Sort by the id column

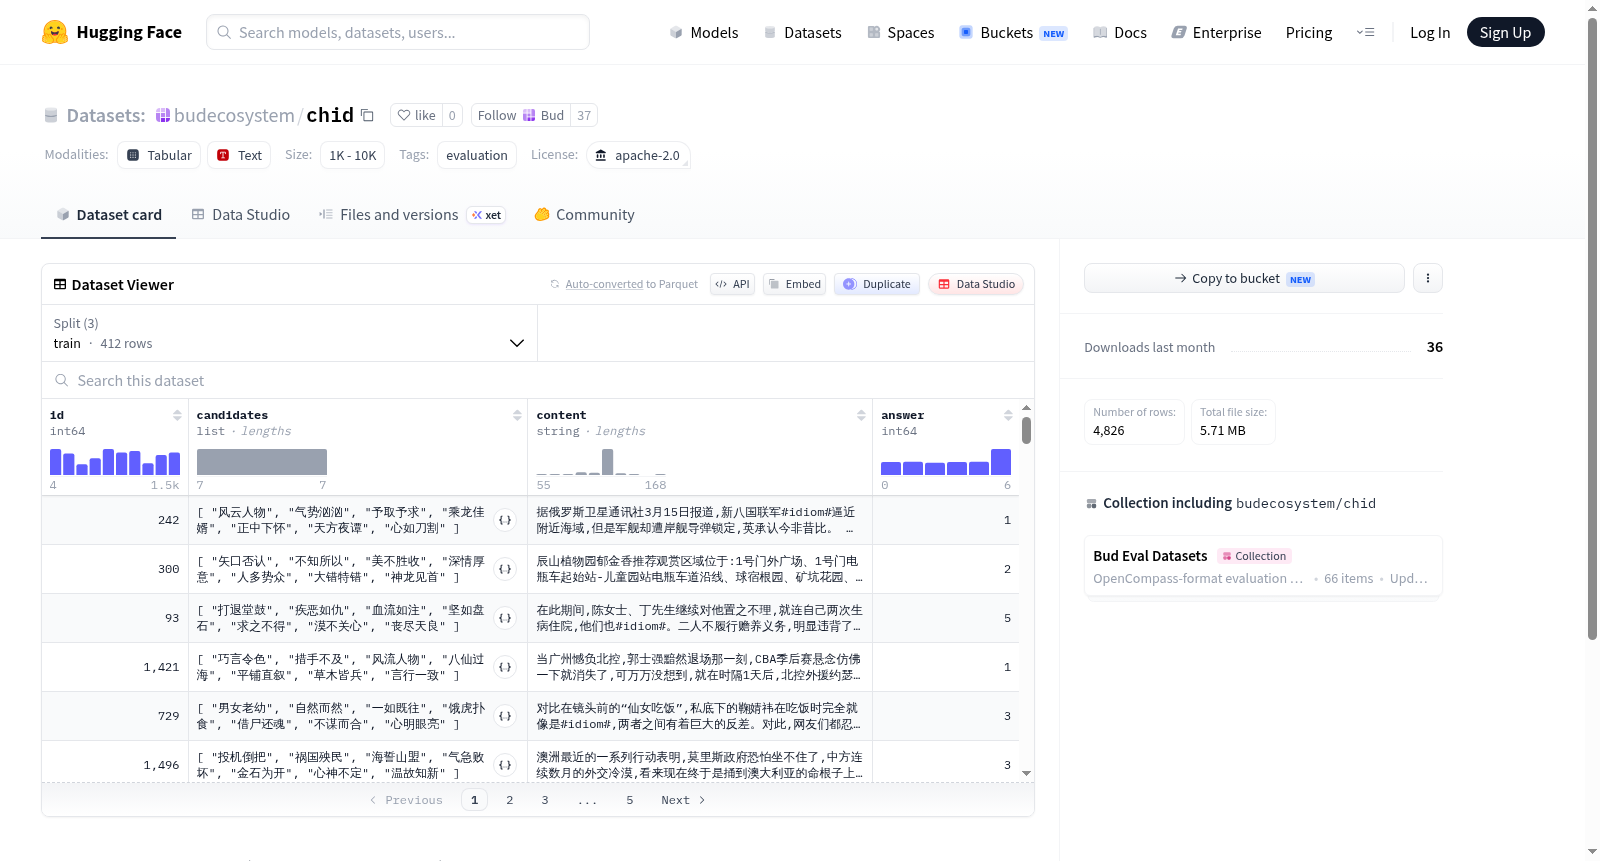177,415
